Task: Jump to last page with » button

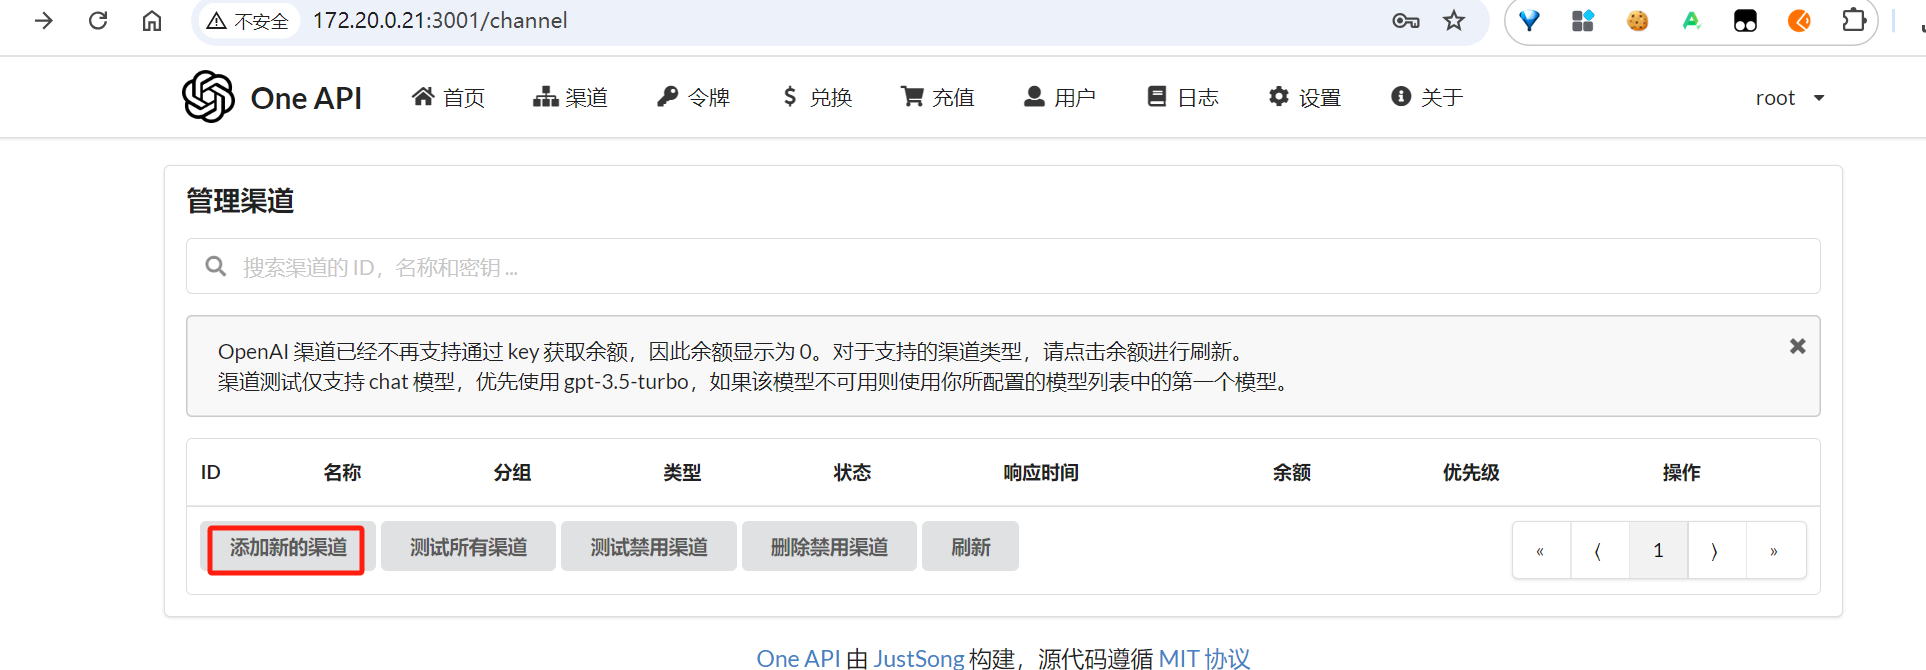Action: point(1775,550)
